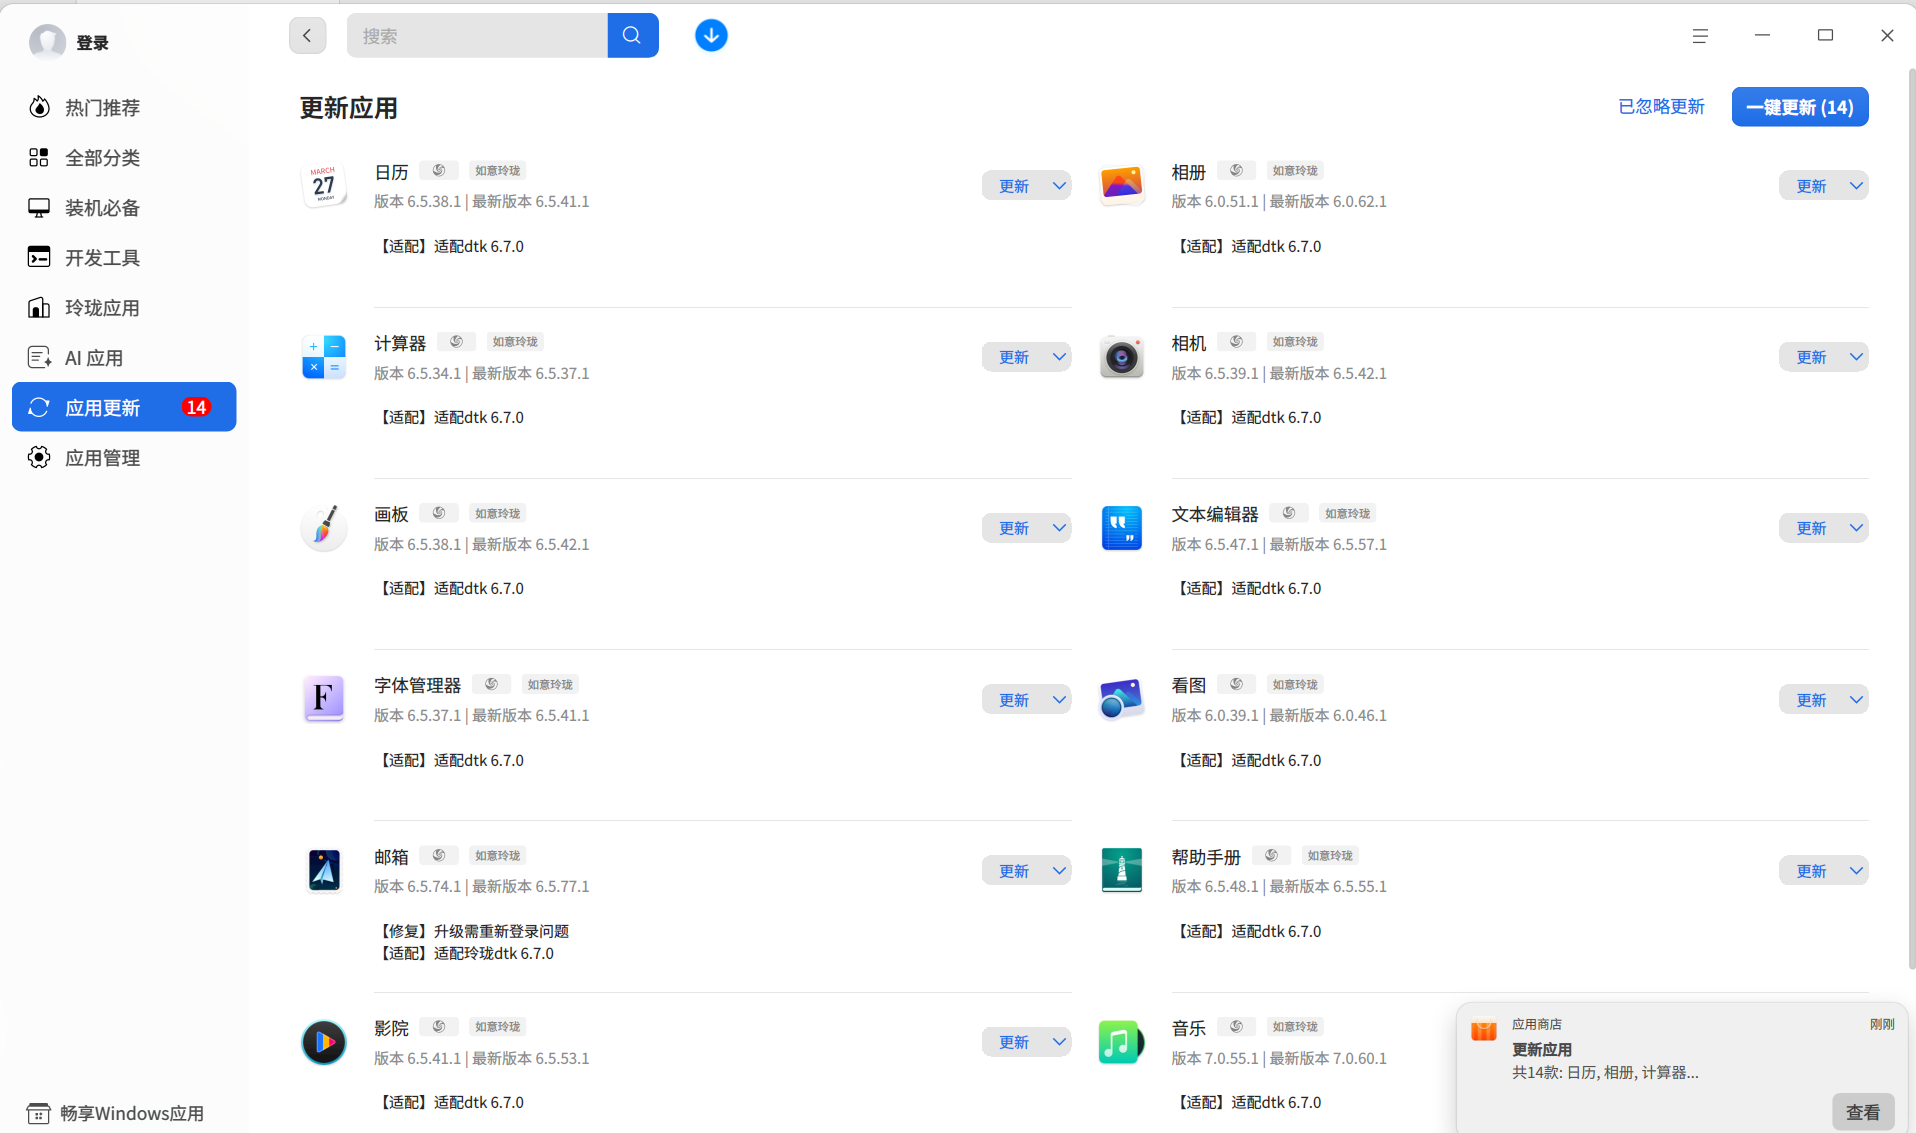Open 已忽略更新 link
Screen dimensions: 1916x1133
tap(1661, 106)
